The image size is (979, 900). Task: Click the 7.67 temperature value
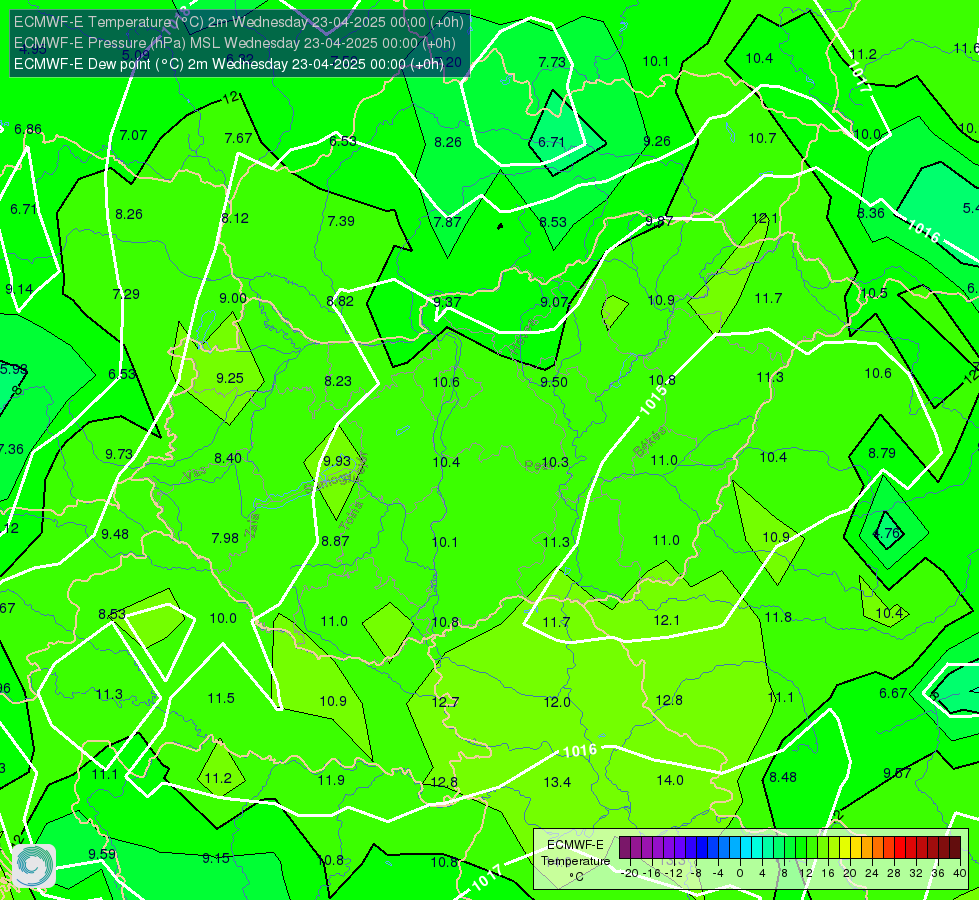click(x=239, y=138)
